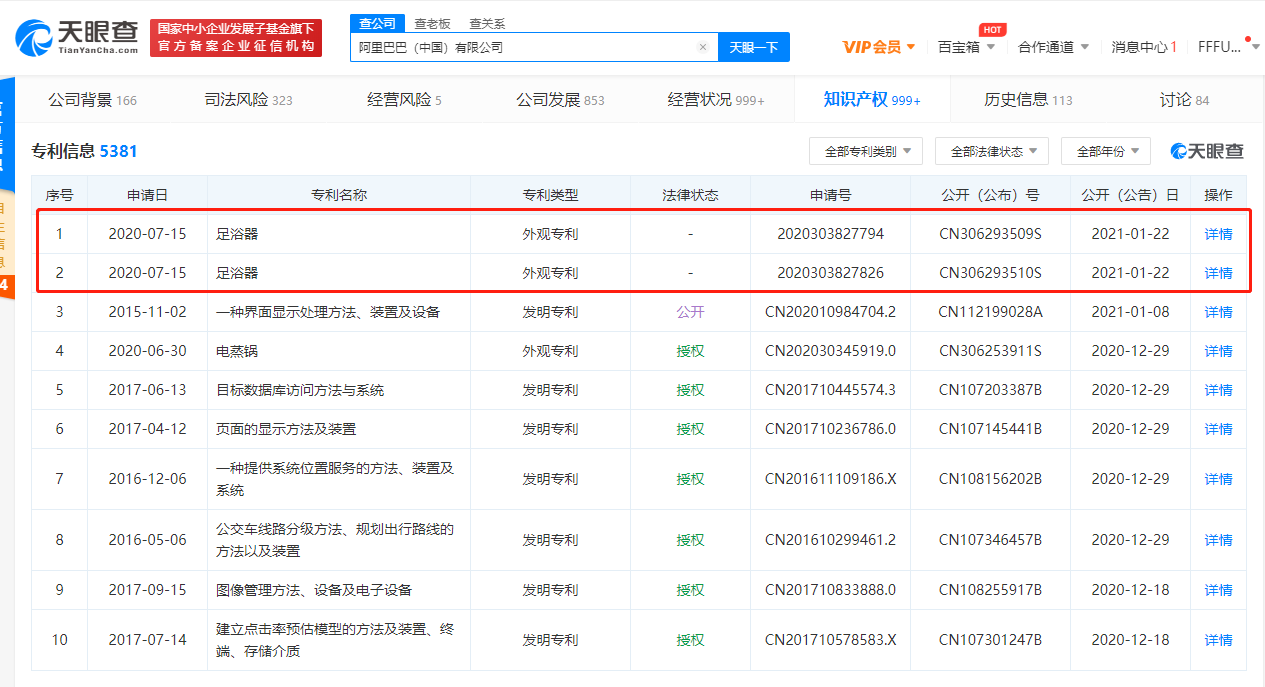This screenshot has width=1265, height=687.
Task: Expand the 合作通道 menu
Action: click(1052, 47)
